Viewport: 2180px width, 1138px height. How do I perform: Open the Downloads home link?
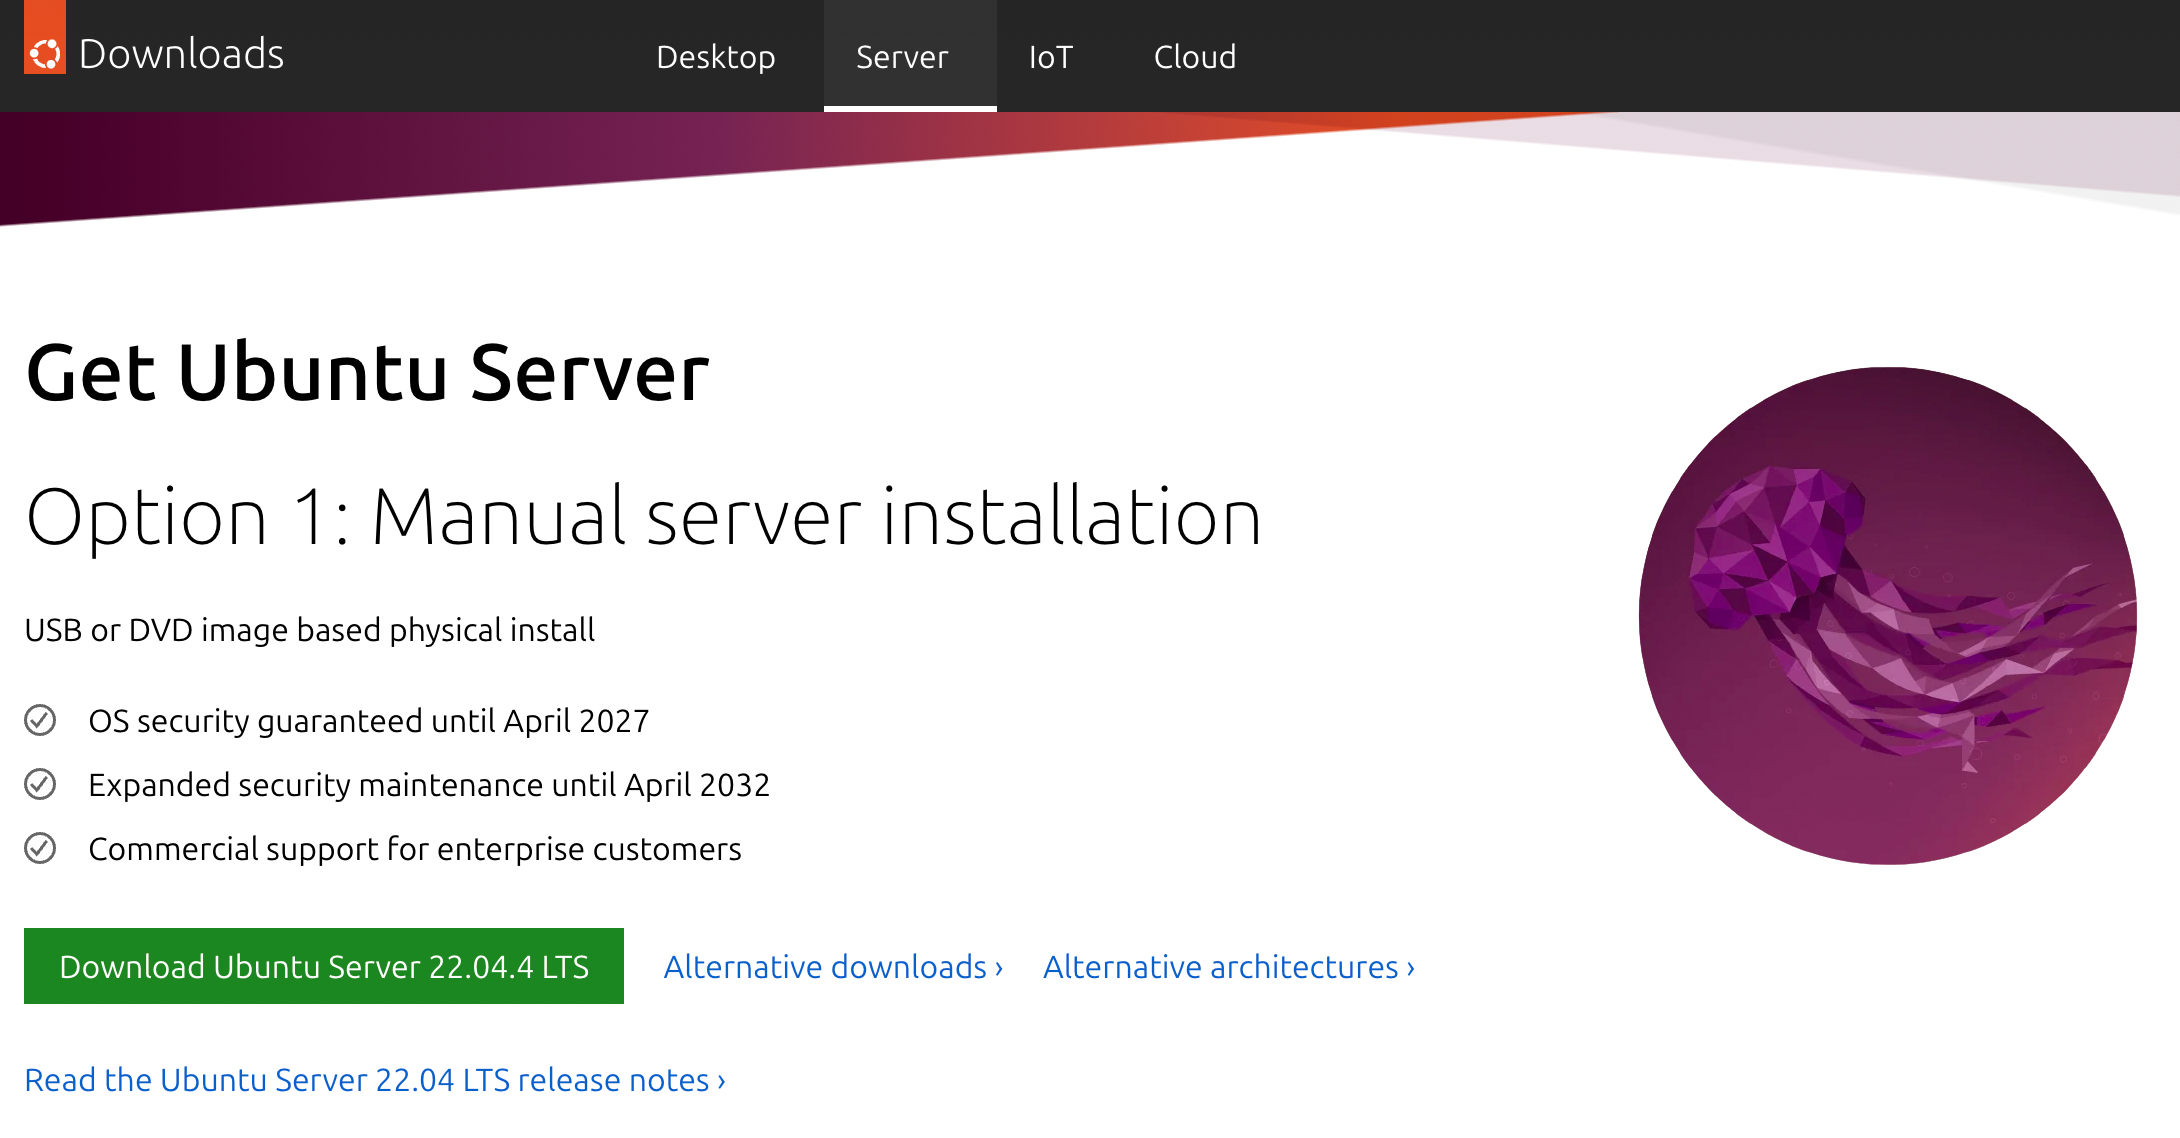181,54
